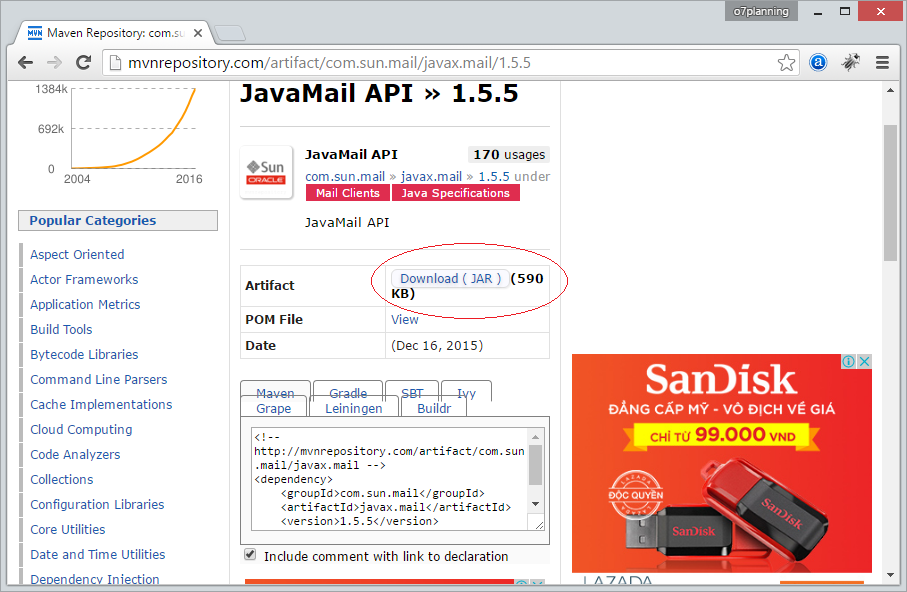Open the javax.mail artifact link

pyautogui.click(x=431, y=177)
